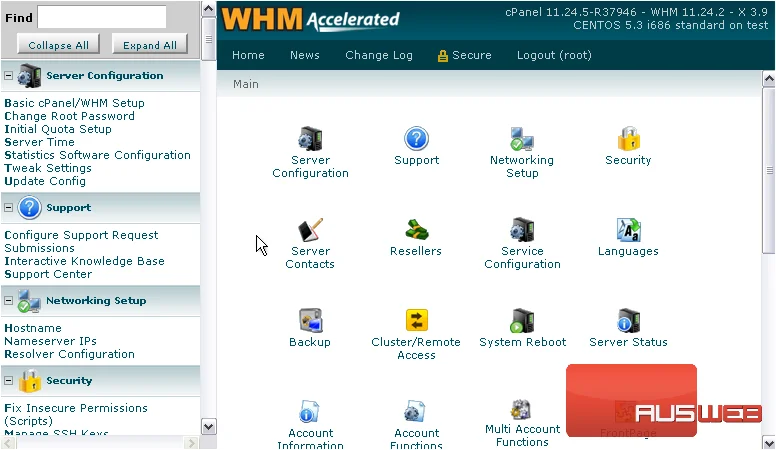Screen dimensions: 776x450
Task: Open the Server Status icon
Action: (629, 321)
